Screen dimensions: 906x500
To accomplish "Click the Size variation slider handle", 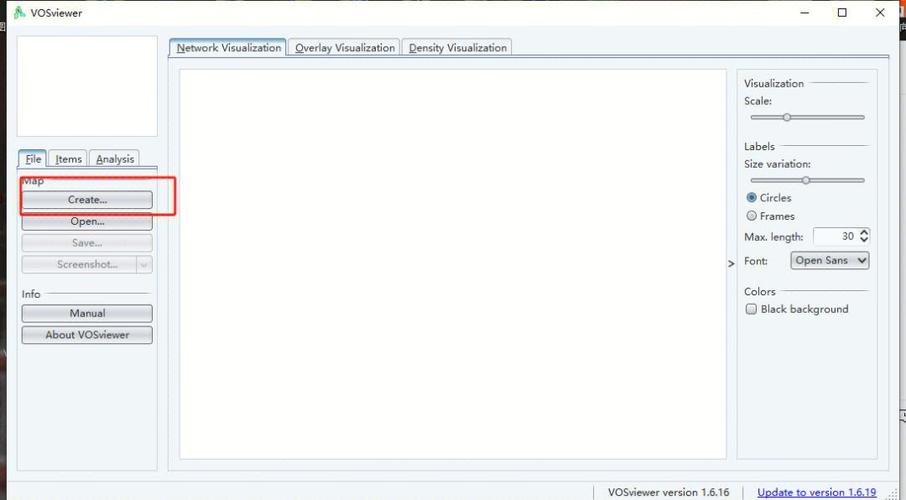I will coord(805,180).
